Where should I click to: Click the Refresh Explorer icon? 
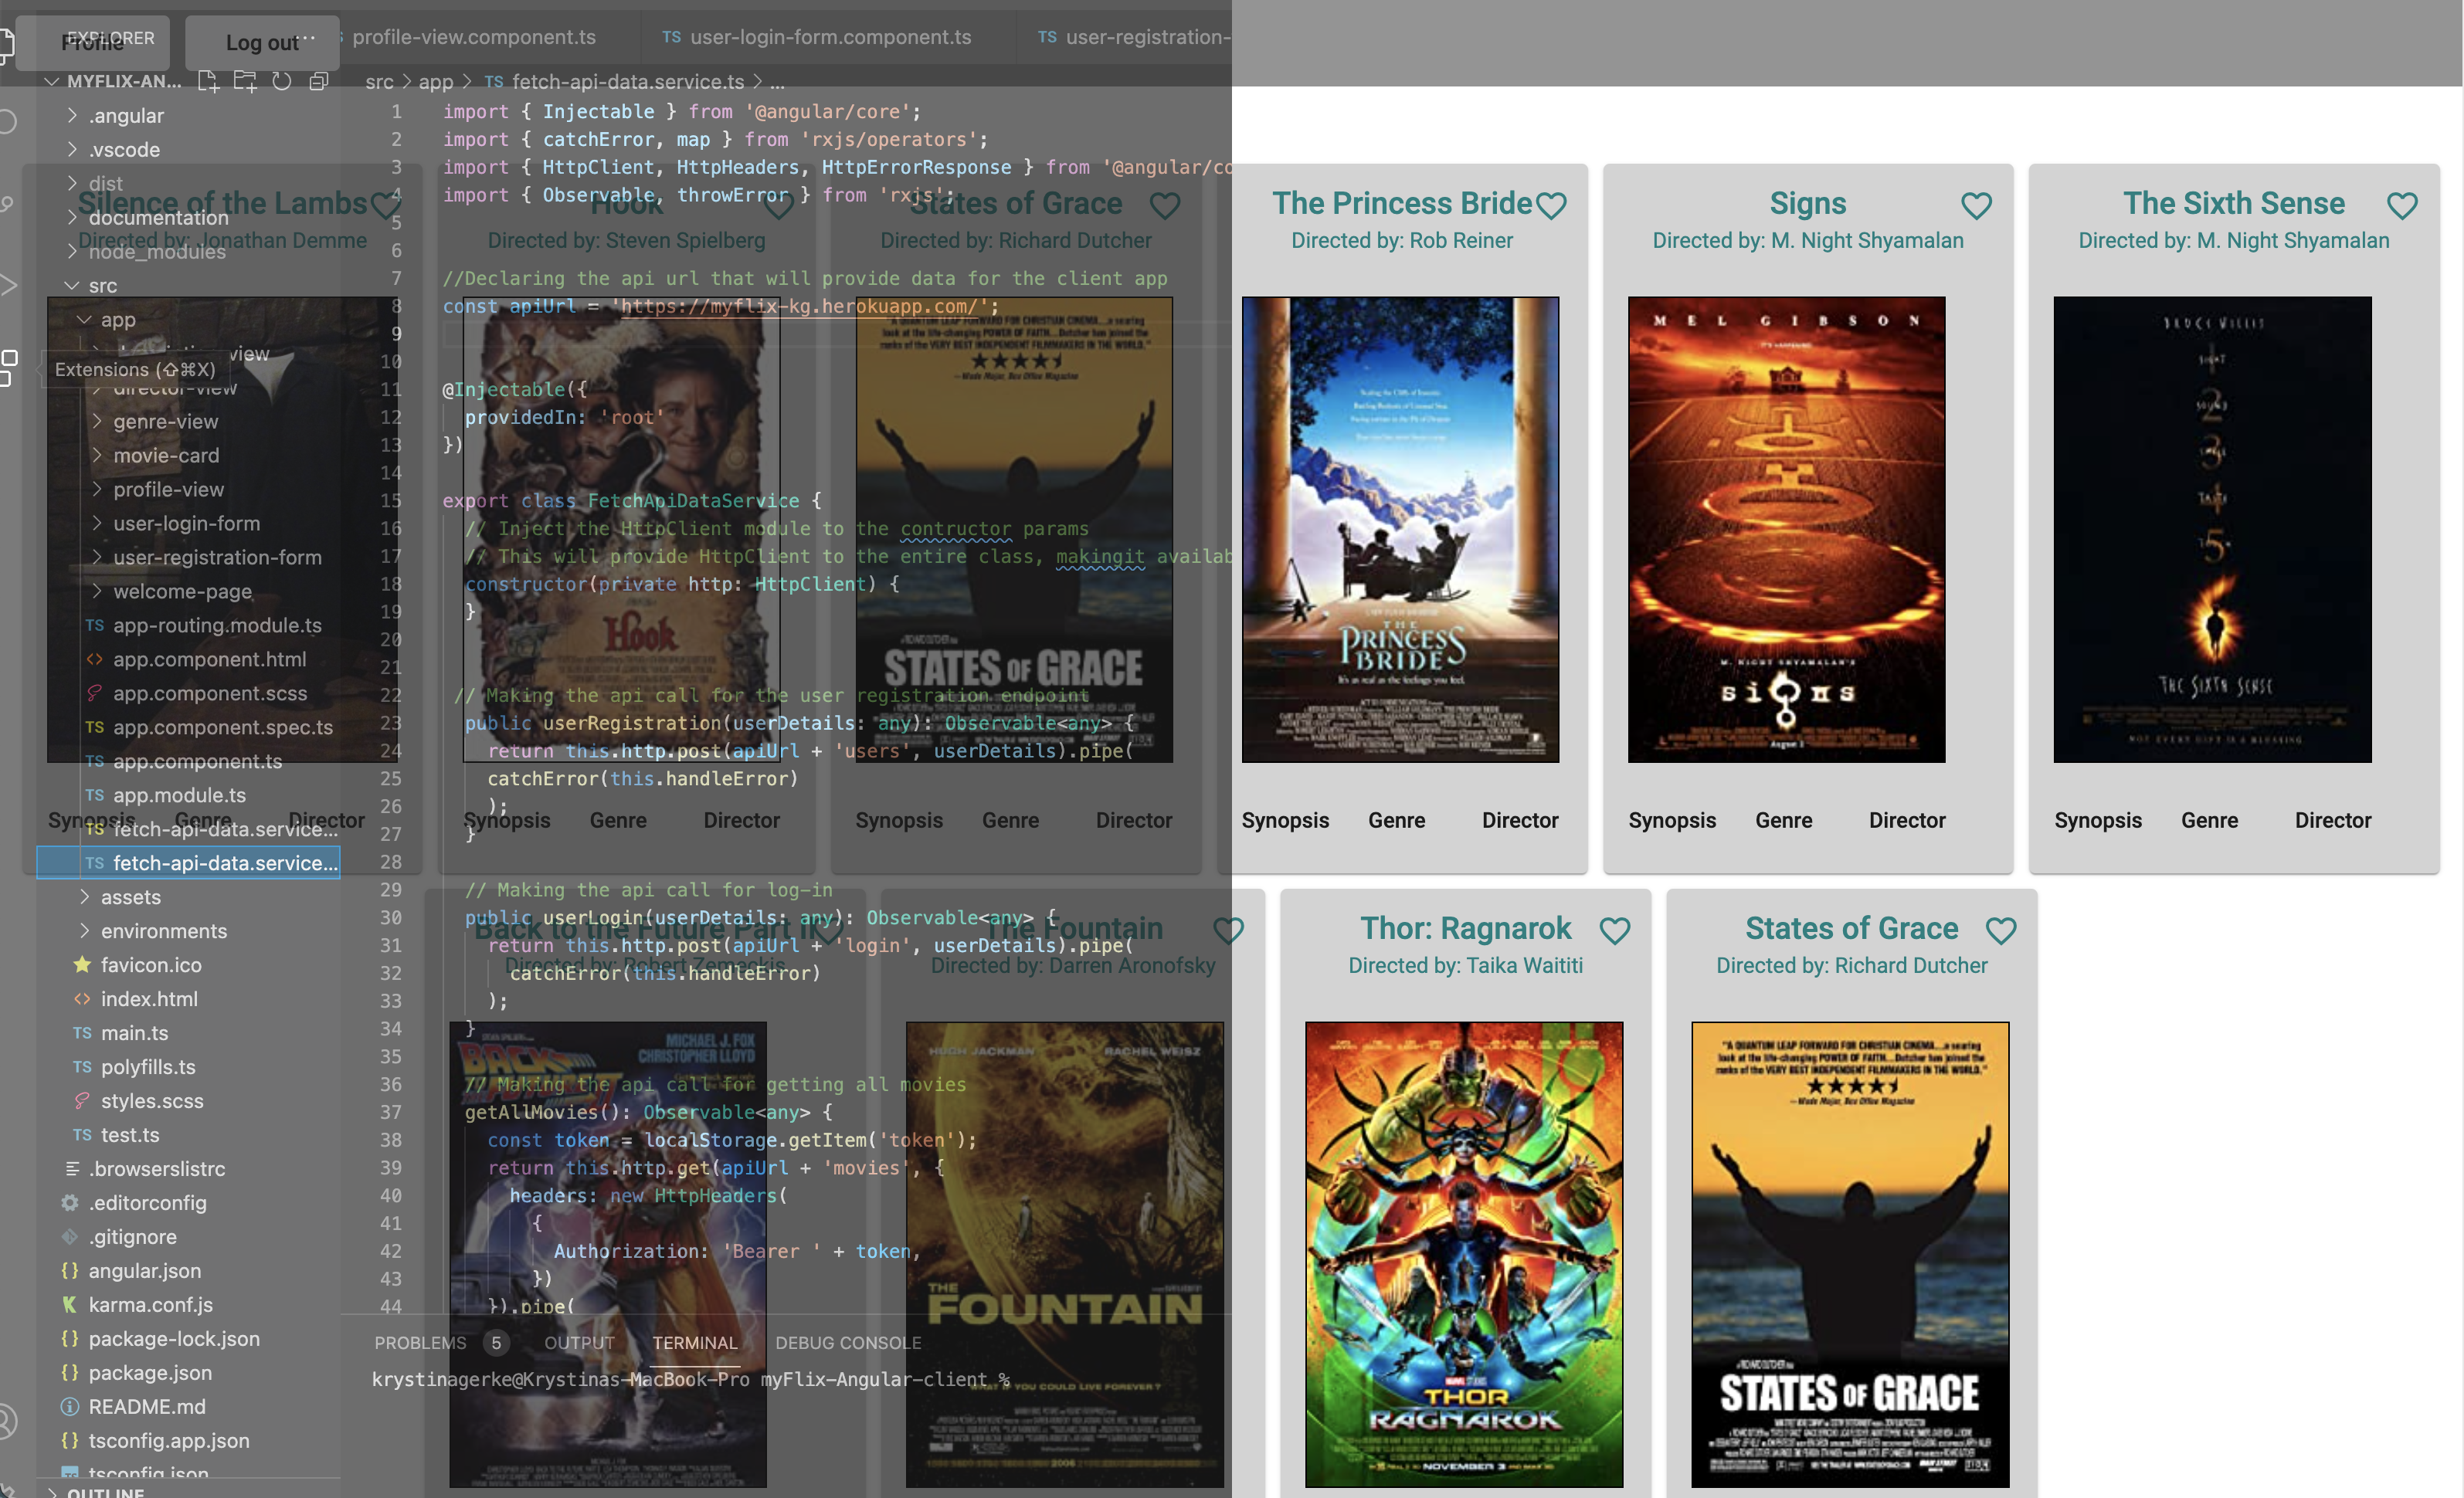point(282,81)
